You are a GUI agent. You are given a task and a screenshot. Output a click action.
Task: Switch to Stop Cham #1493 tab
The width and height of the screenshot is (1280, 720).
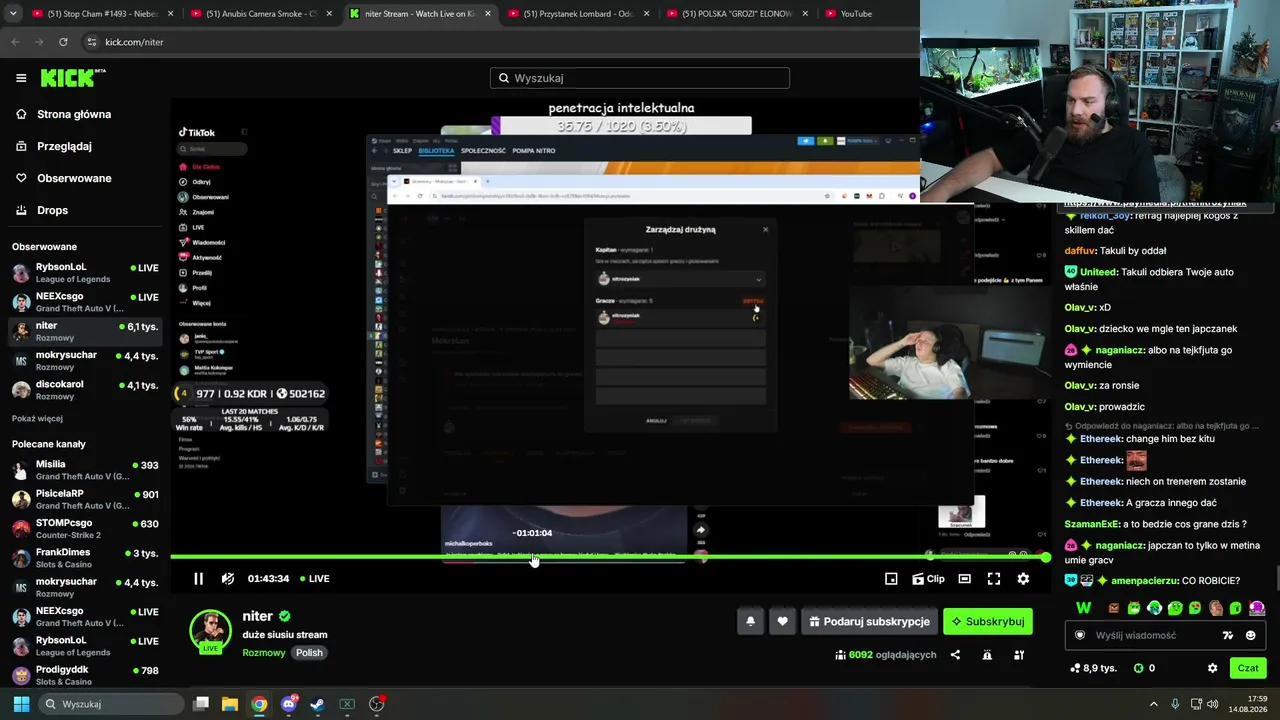pos(103,14)
